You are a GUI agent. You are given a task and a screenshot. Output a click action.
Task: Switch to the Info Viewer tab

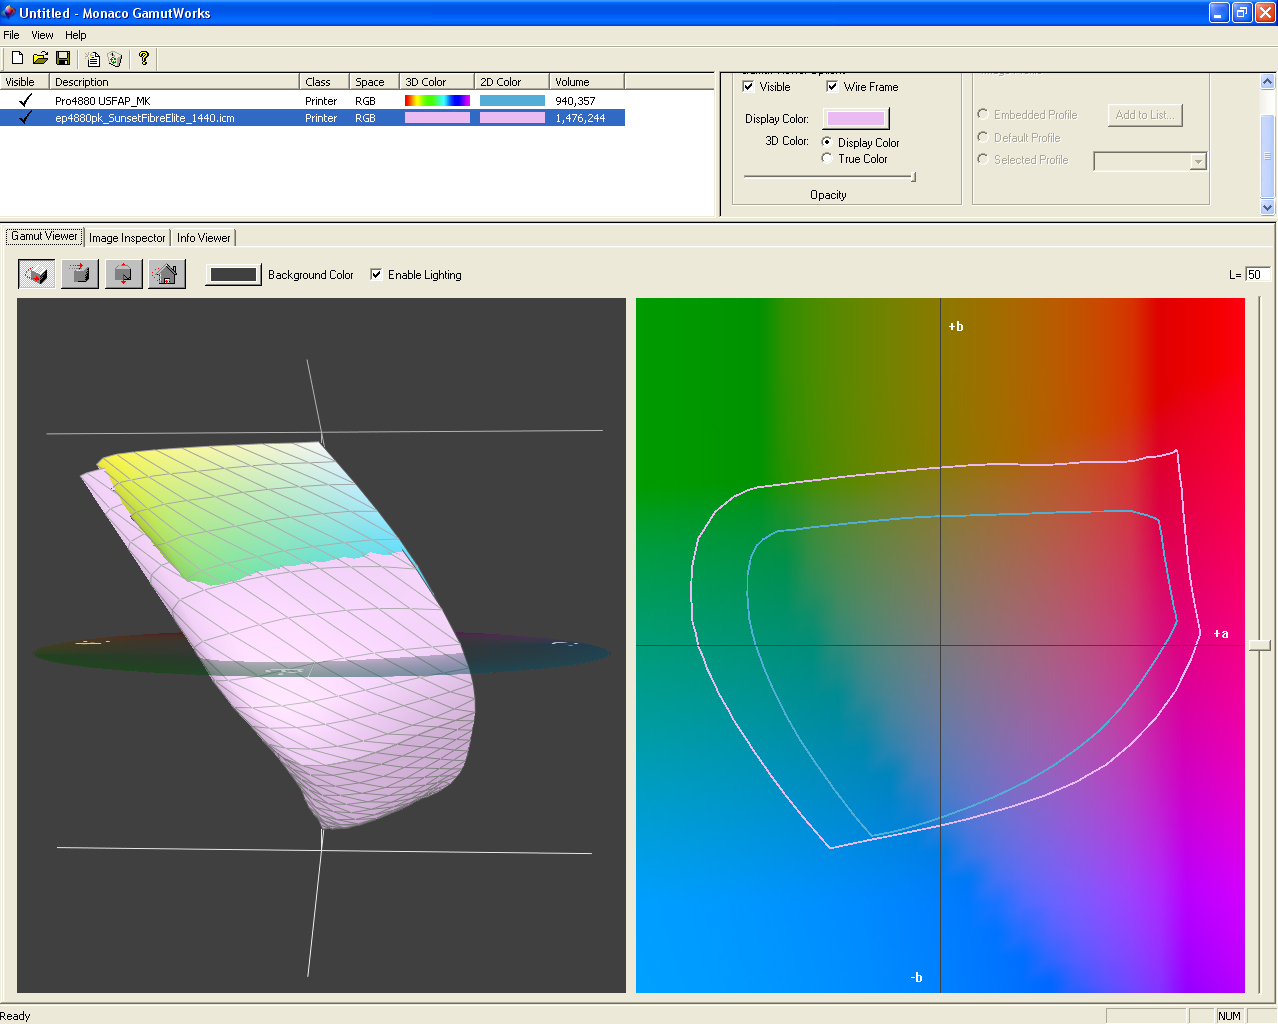coord(204,238)
